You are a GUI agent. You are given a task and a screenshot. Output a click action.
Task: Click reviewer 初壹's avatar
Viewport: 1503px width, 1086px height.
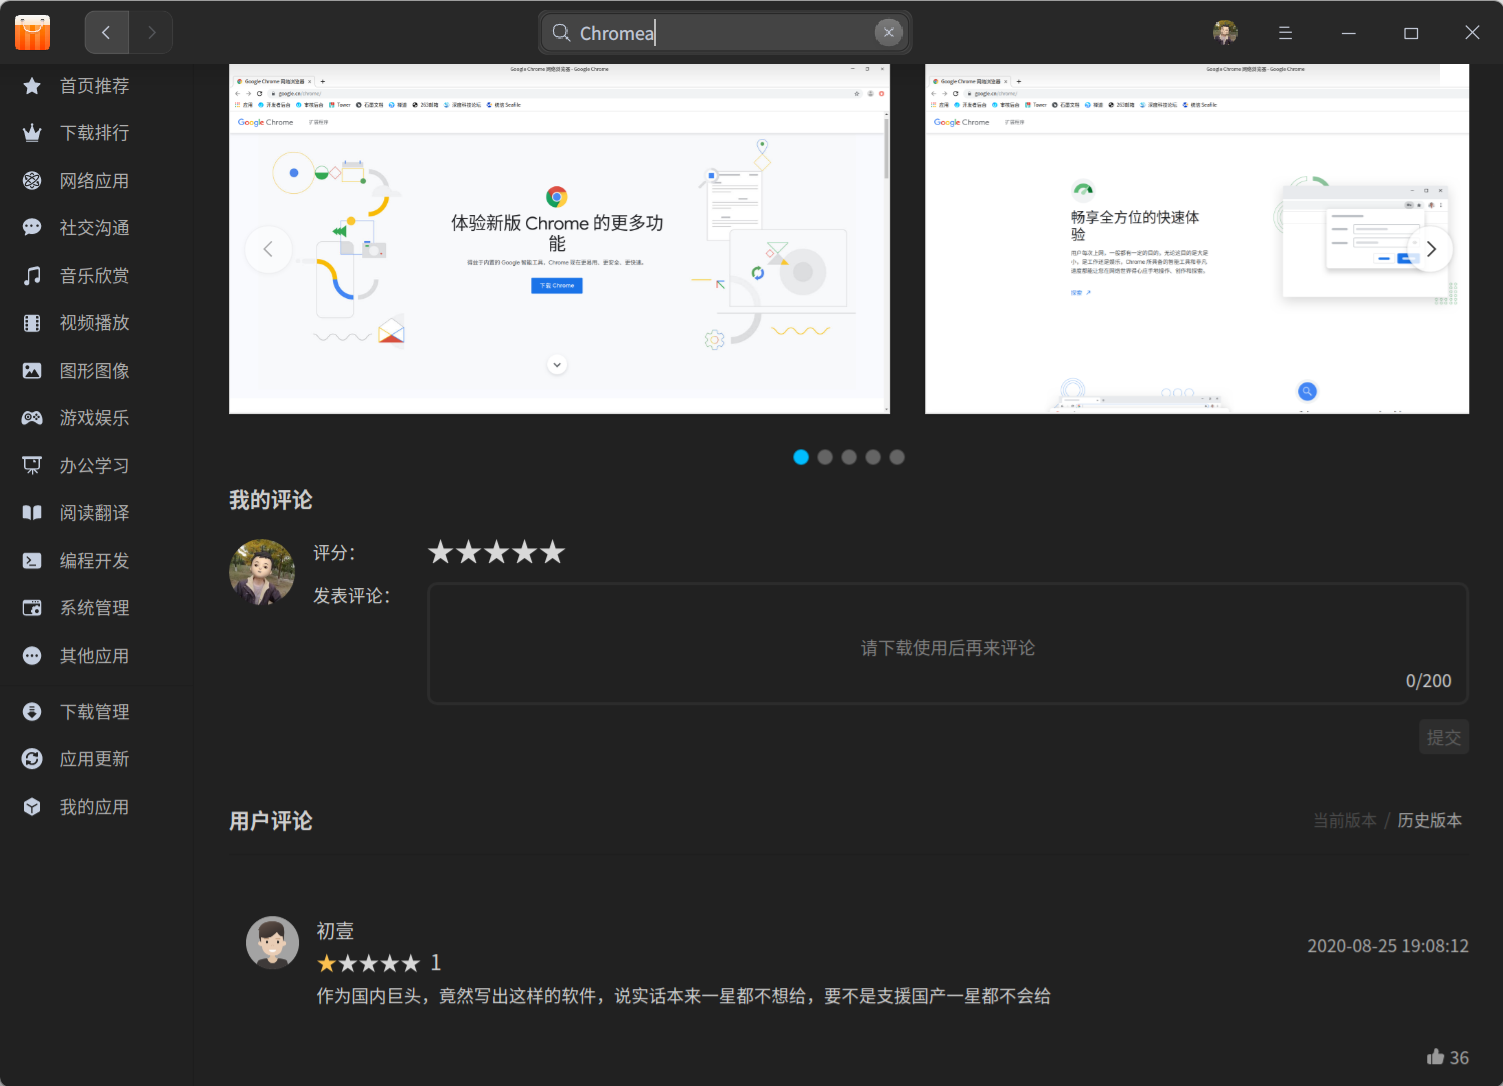tap(273, 943)
